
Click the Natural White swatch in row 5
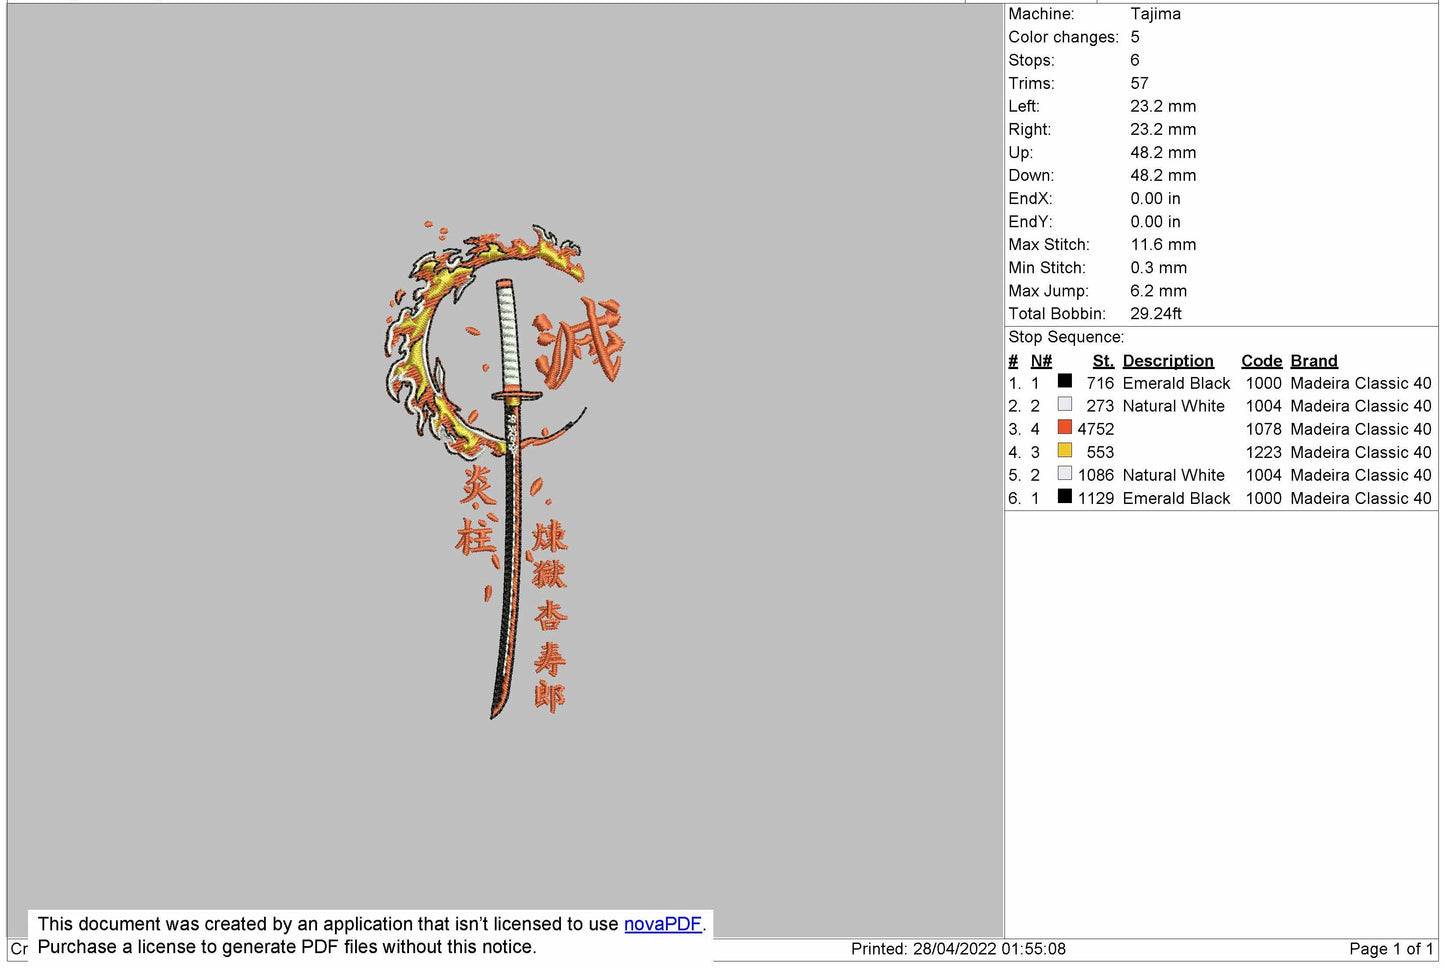click(x=1064, y=473)
